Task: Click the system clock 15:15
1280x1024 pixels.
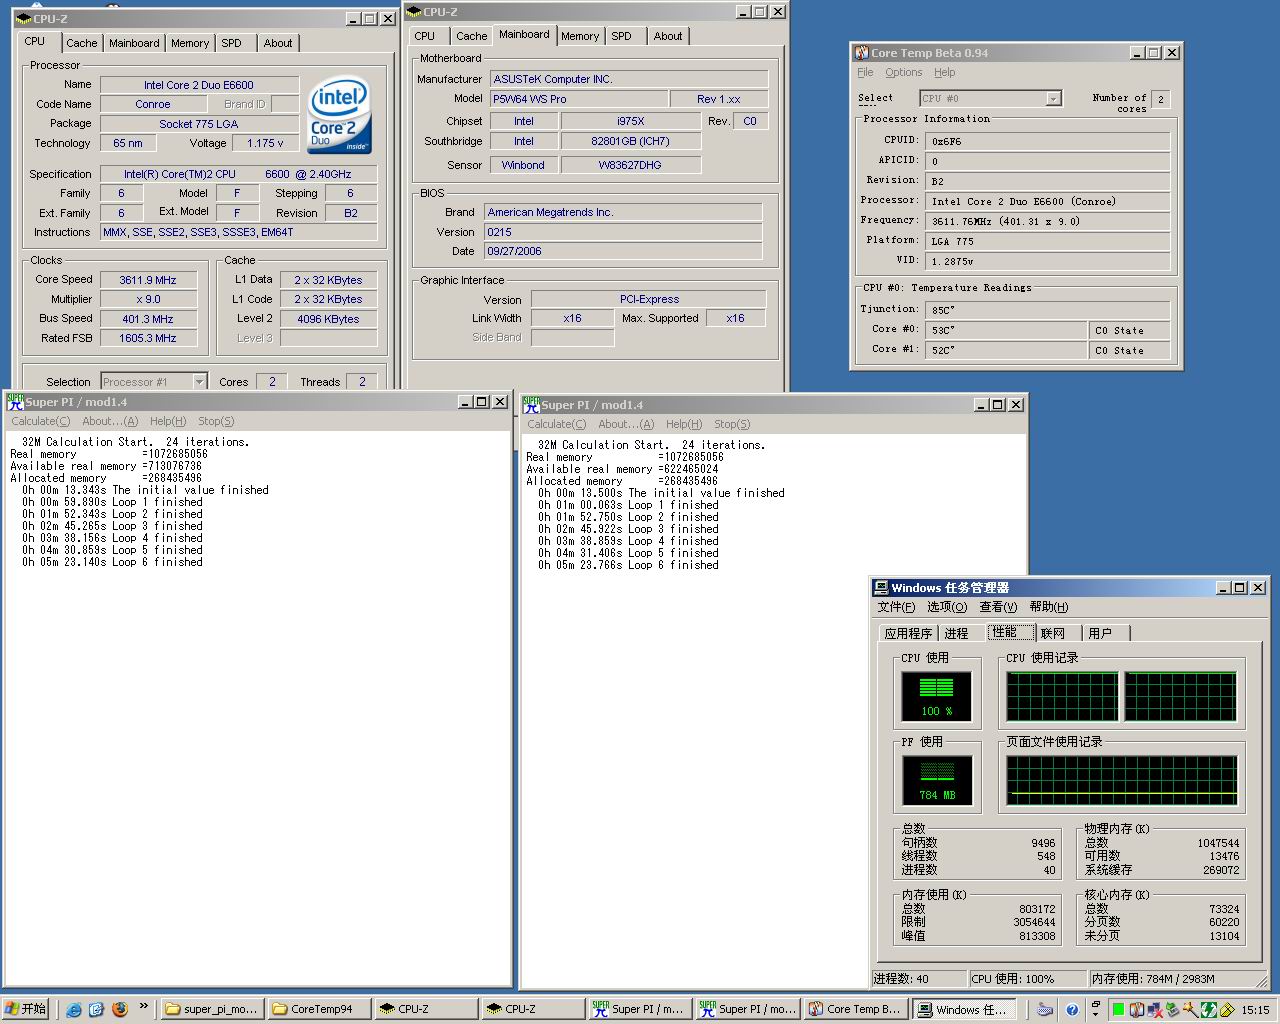Action: click(x=1255, y=1010)
